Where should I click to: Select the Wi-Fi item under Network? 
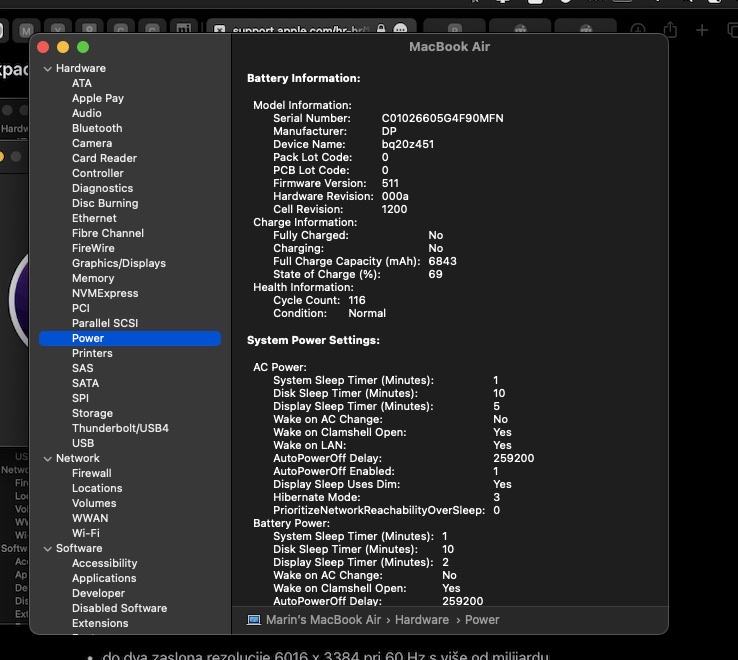85,533
